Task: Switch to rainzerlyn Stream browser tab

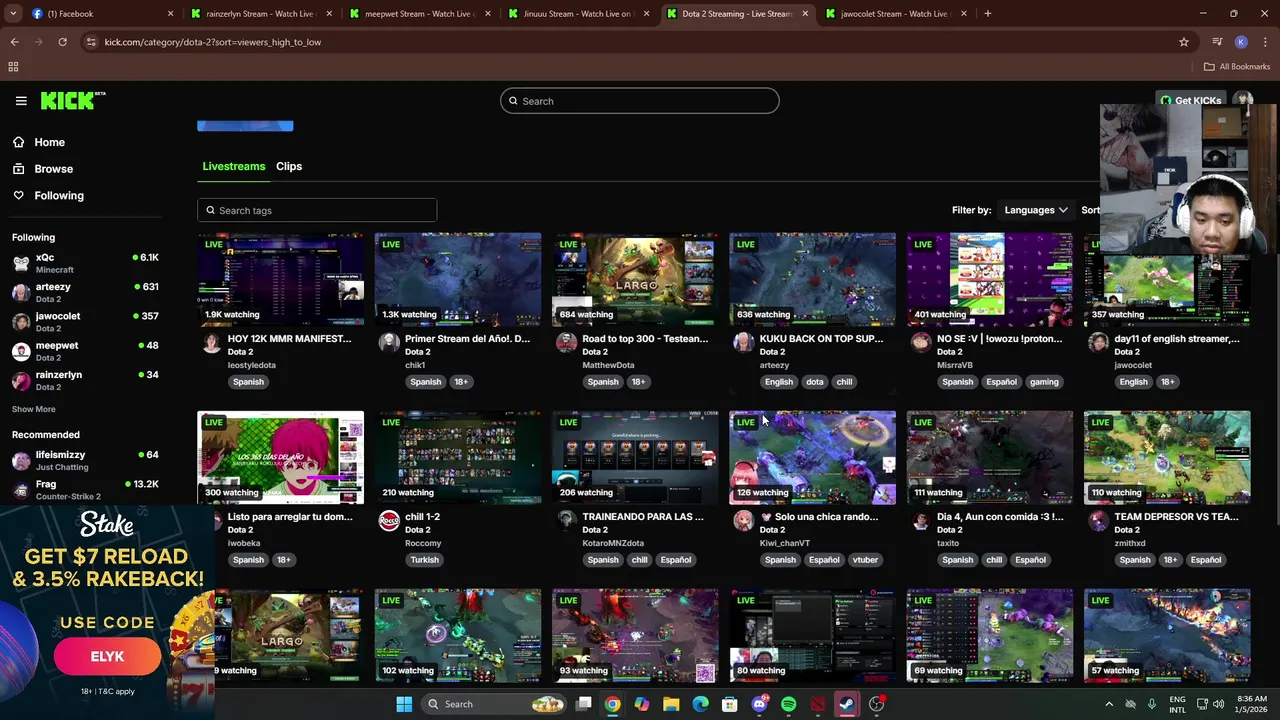Action: coord(262,14)
